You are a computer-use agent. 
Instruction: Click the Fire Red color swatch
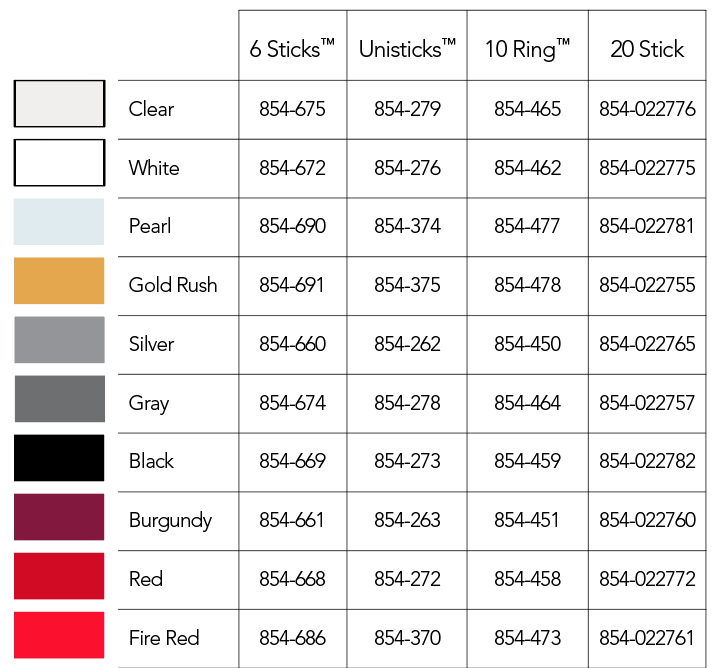click(x=59, y=635)
